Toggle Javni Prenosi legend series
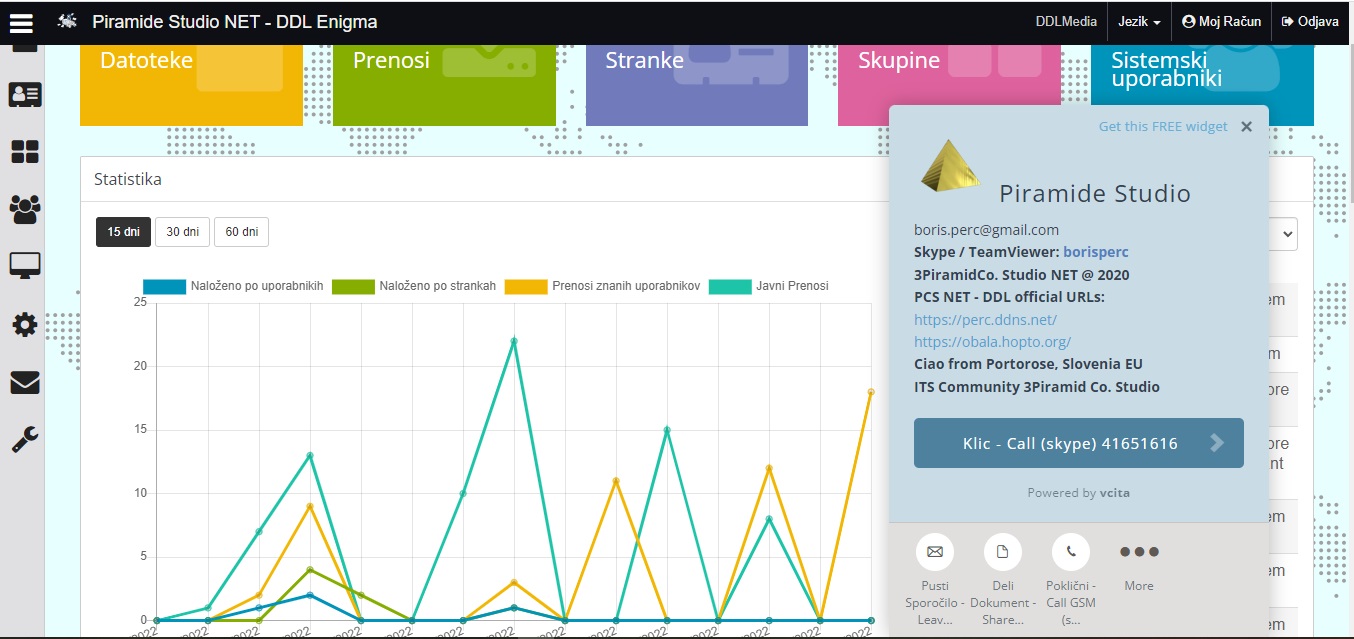1354x639 pixels. tap(769, 287)
